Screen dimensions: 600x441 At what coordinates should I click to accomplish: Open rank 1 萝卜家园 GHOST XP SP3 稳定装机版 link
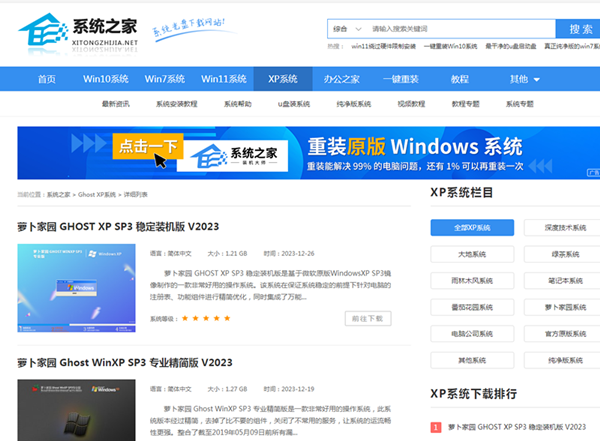(x=517, y=427)
